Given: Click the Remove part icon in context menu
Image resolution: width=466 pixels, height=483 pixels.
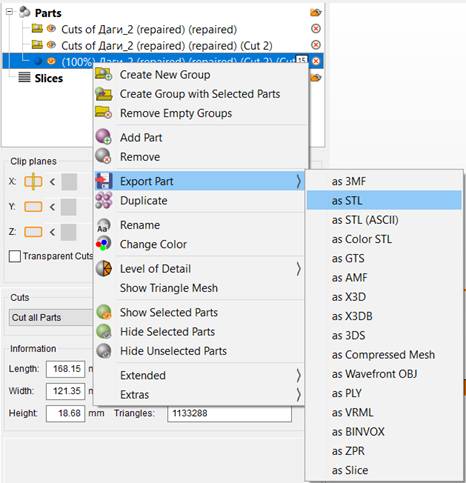Looking at the screenshot, I should pos(103,156).
